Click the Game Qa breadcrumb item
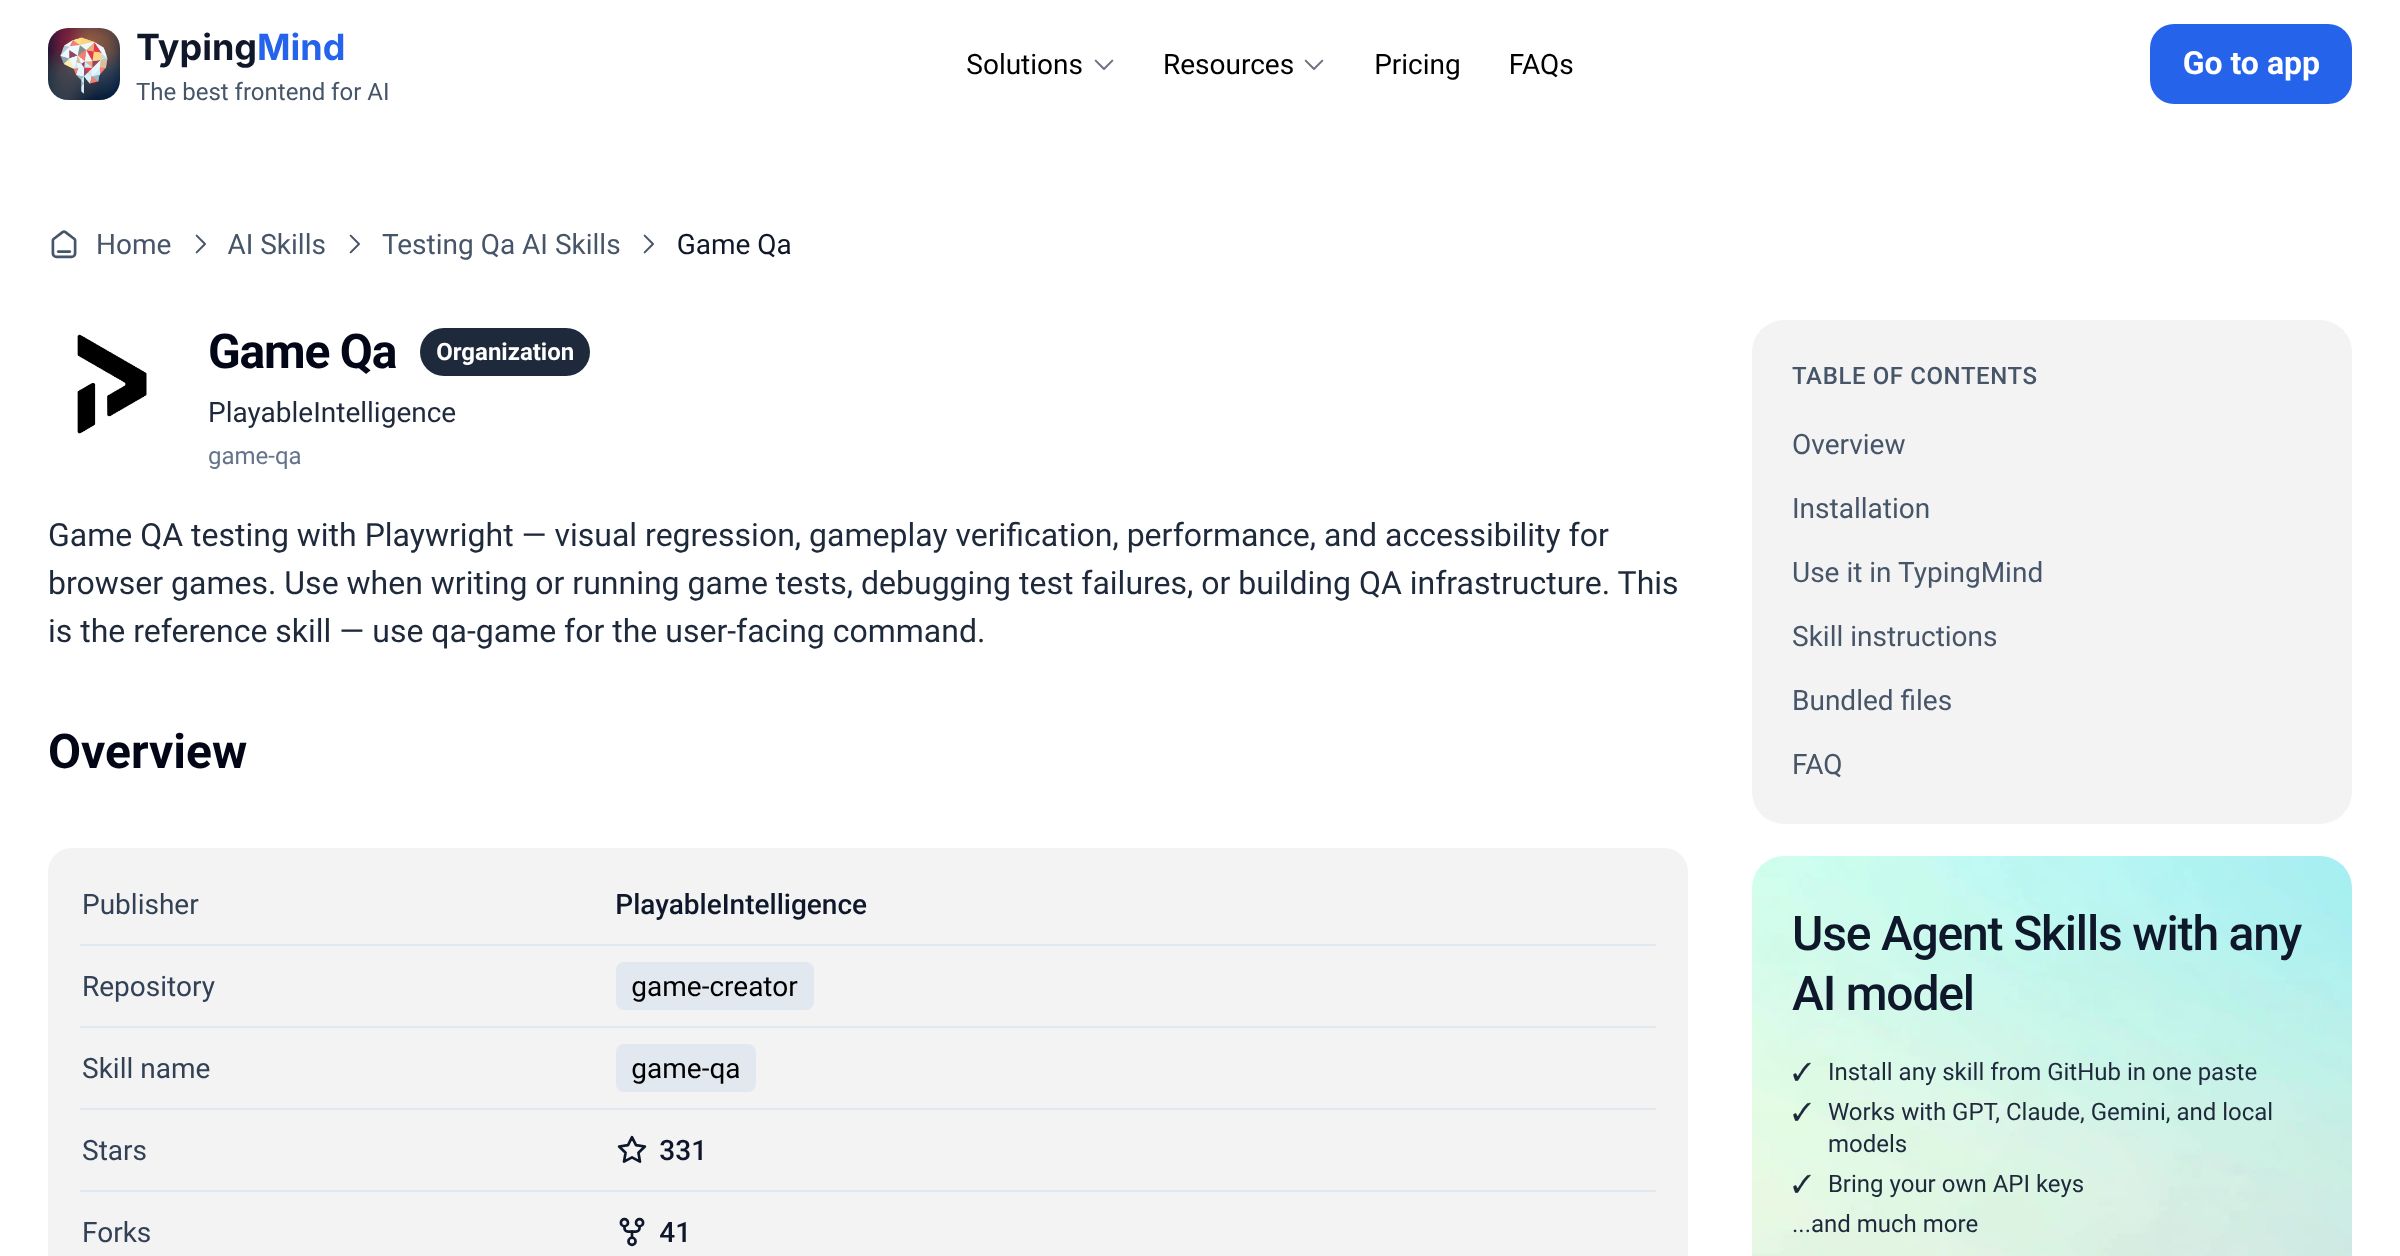The image size is (2400, 1256). 734,245
